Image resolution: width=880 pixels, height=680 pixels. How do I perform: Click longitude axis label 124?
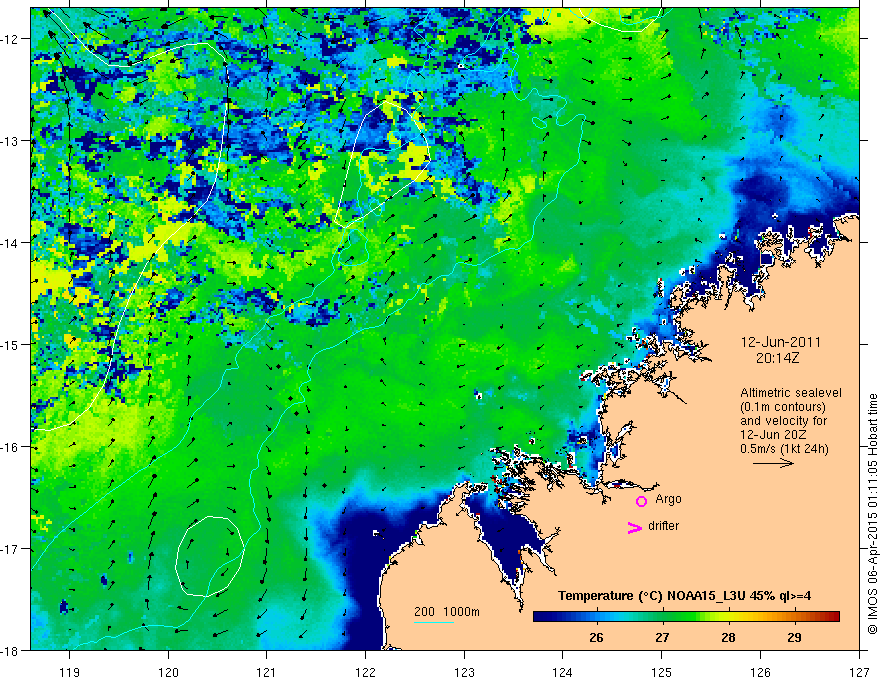pyautogui.click(x=563, y=672)
